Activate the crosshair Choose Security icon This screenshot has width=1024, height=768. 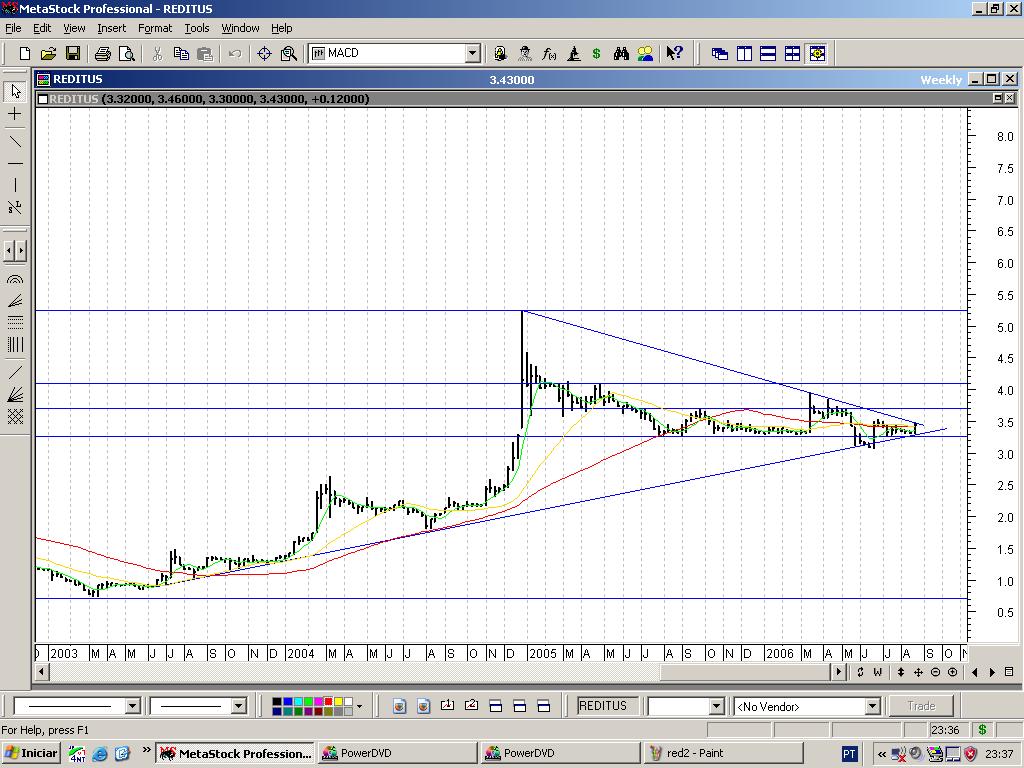tap(264, 54)
